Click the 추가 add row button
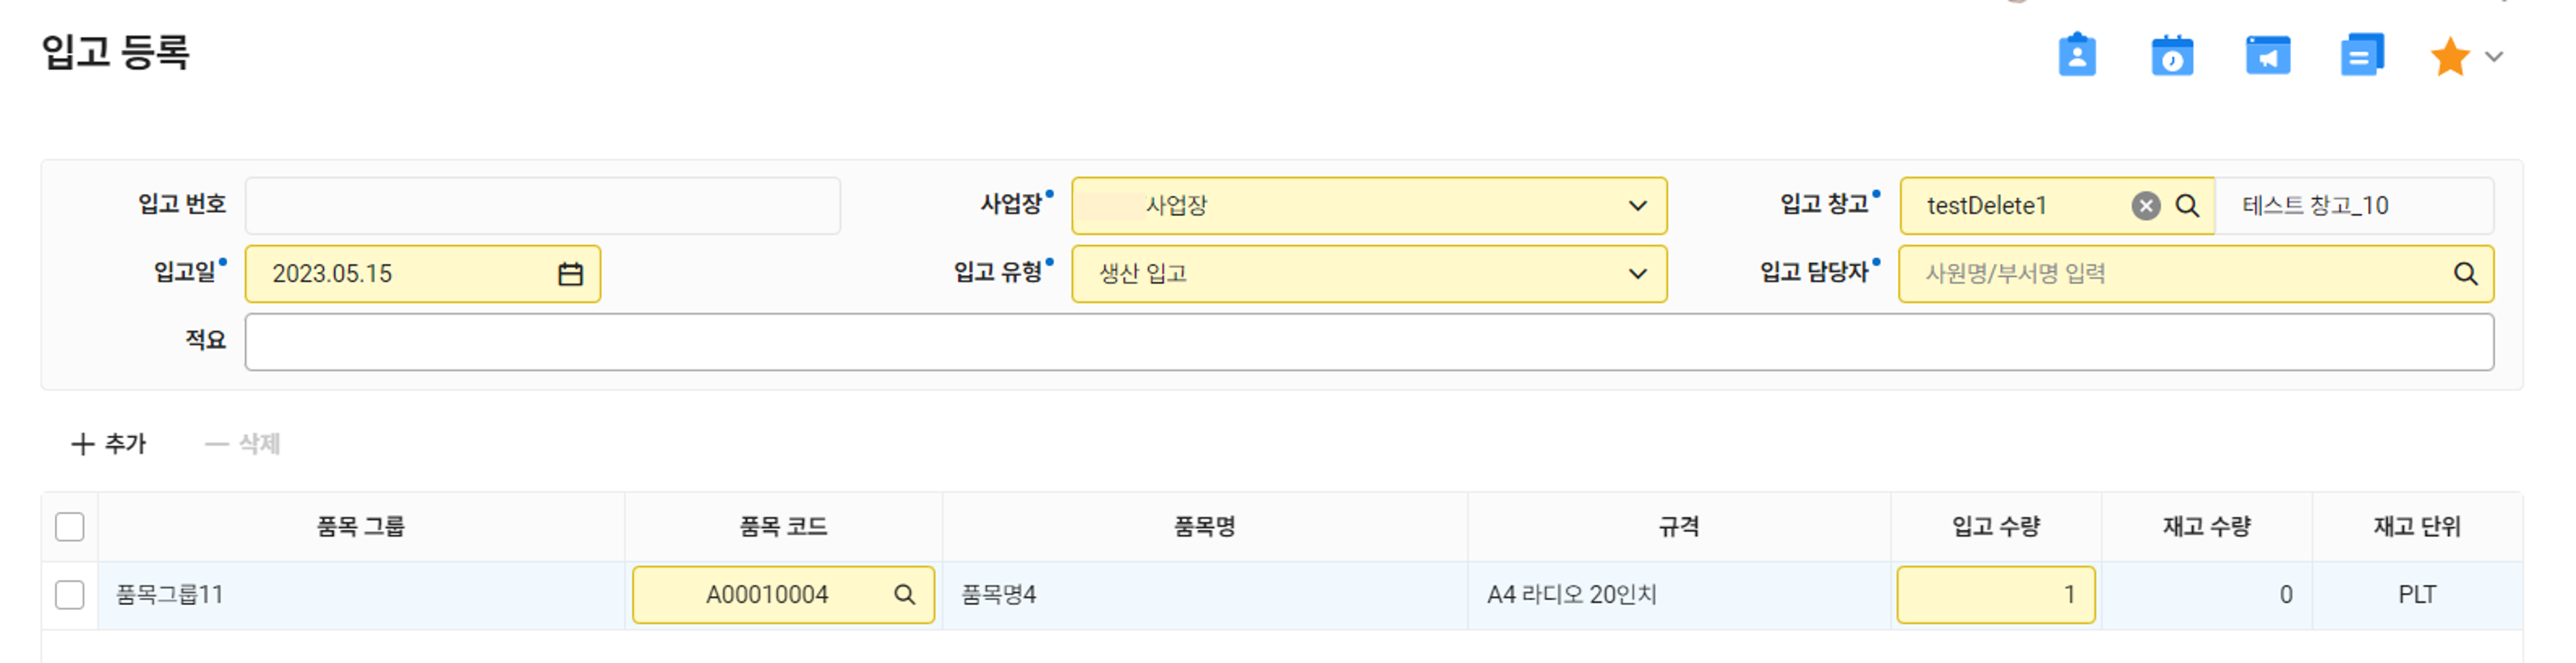 pos(108,444)
